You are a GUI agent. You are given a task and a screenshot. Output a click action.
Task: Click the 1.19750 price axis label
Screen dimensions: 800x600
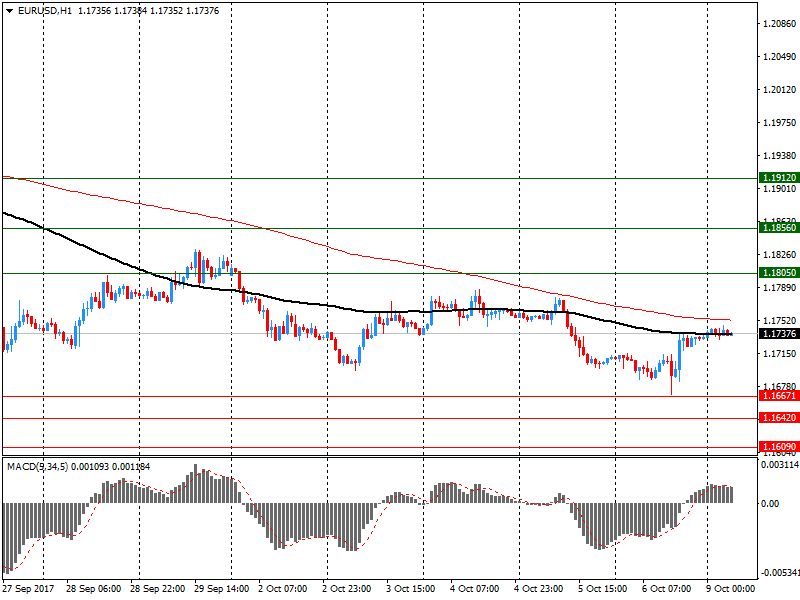(x=780, y=122)
